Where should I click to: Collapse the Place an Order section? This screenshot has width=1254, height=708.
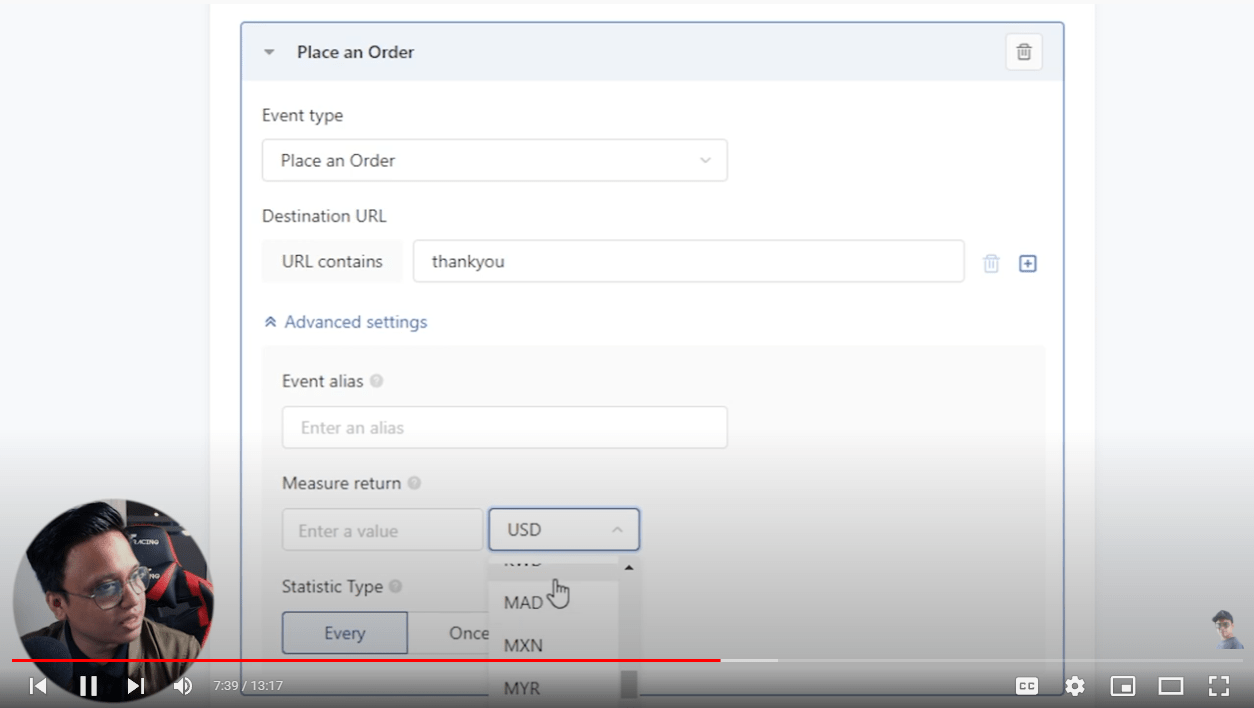(x=269, y=52)
